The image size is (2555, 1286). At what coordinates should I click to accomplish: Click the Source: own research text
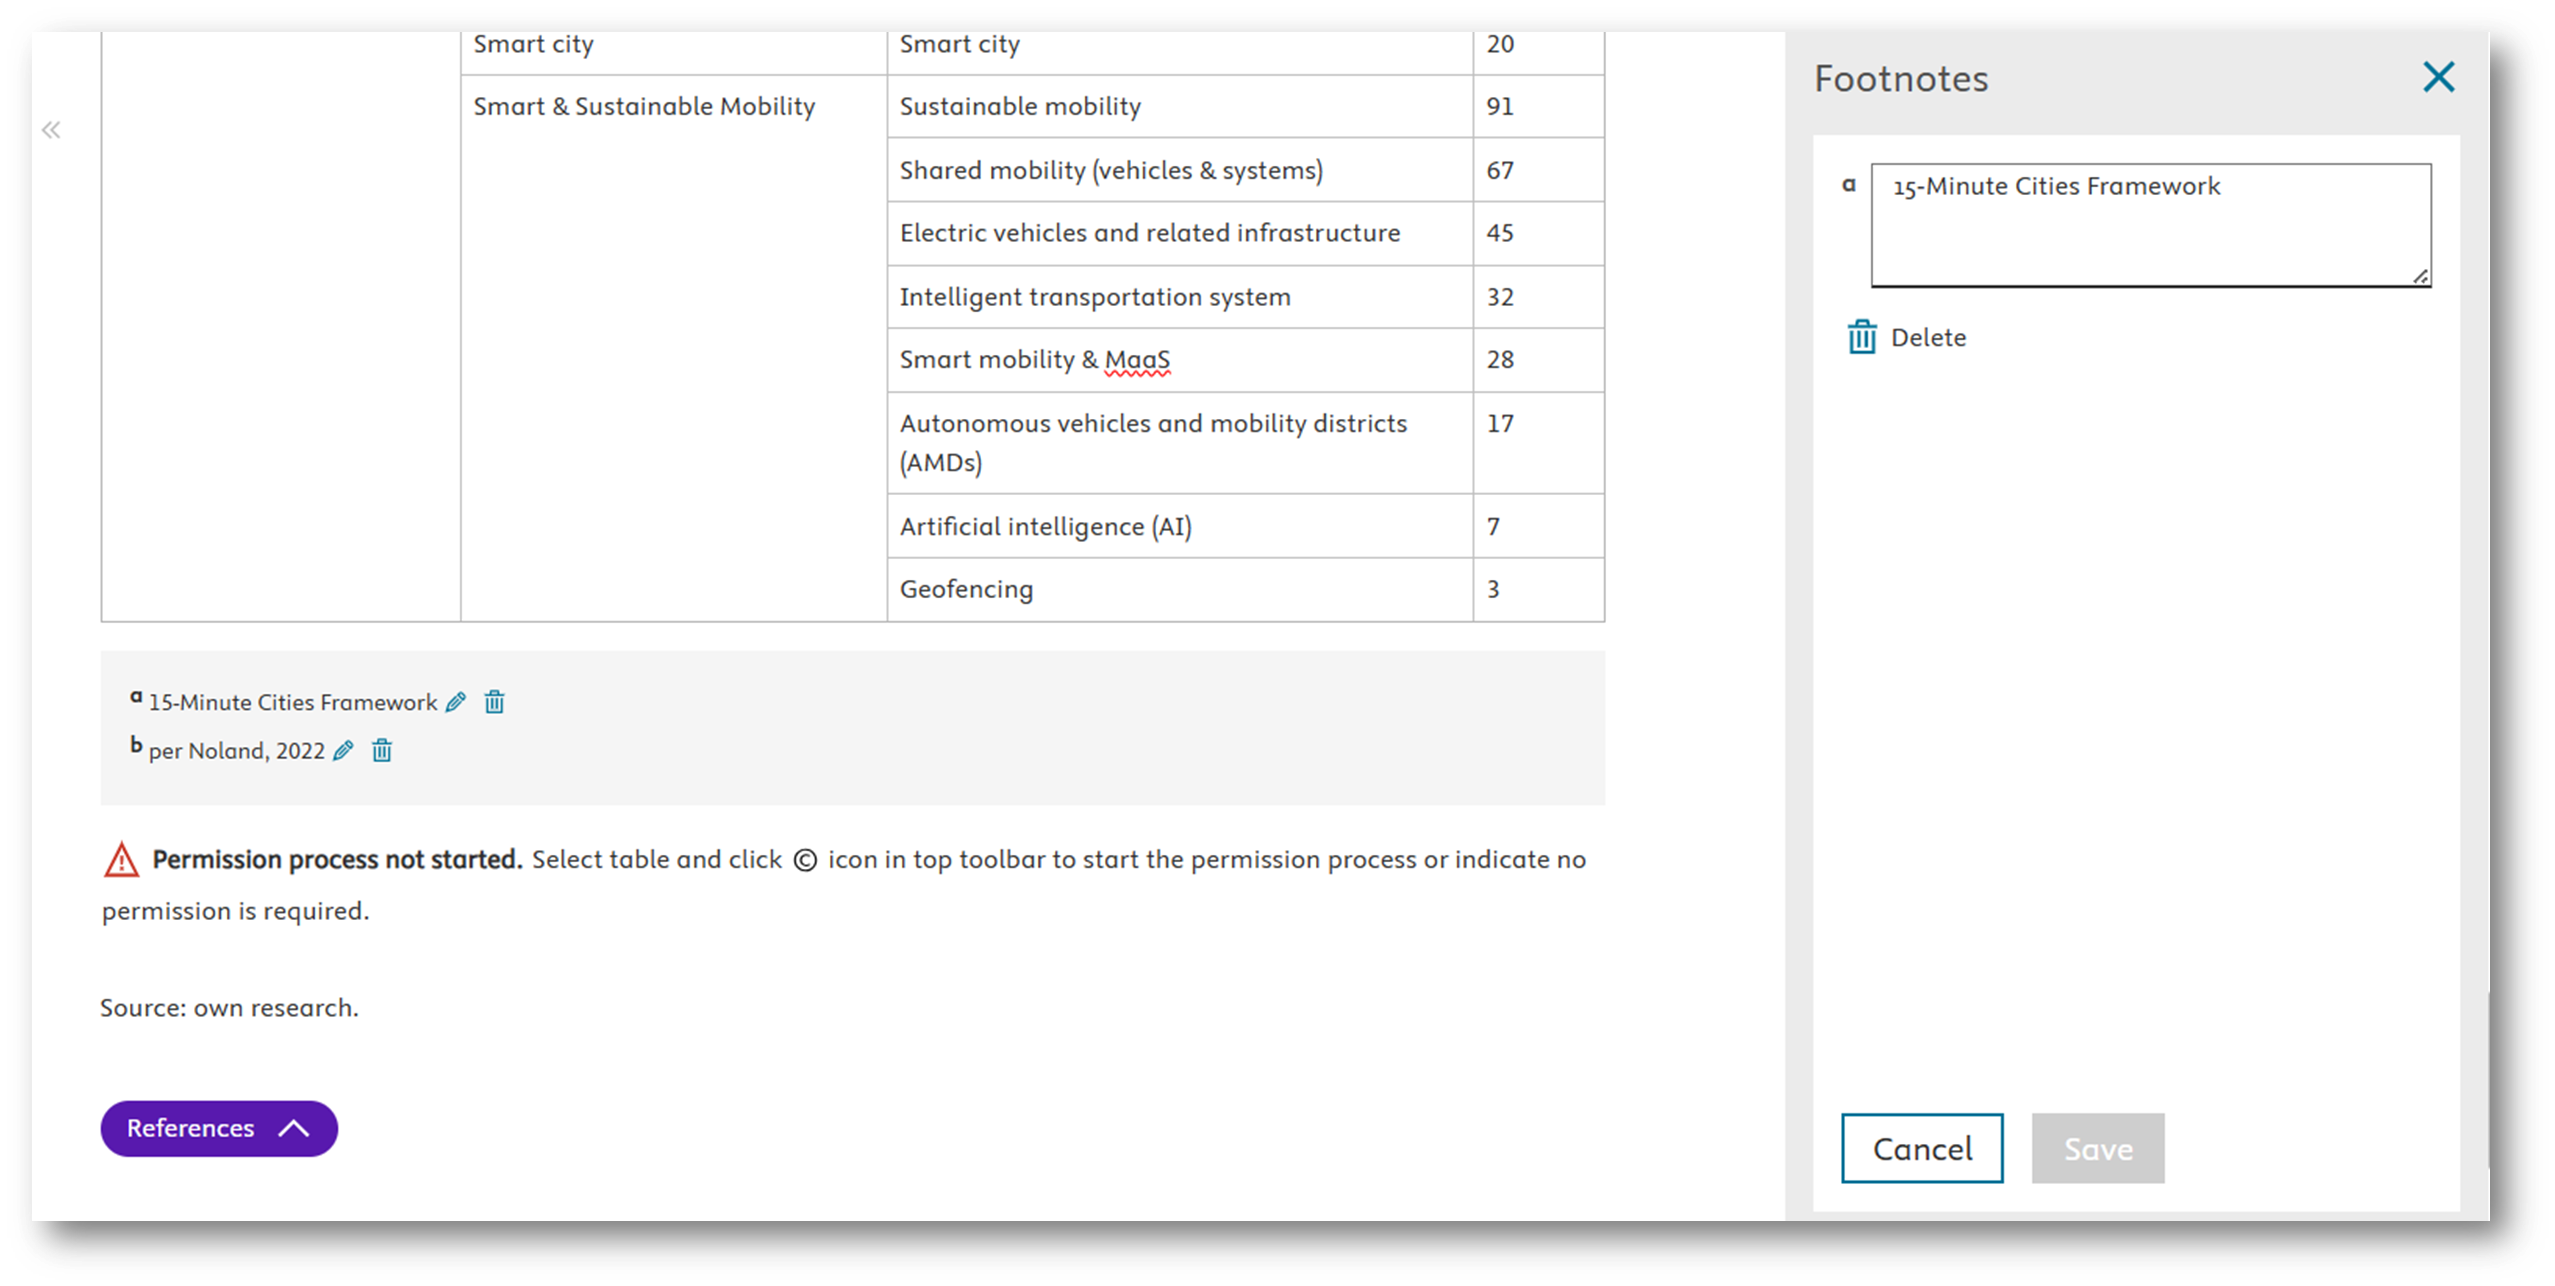click(x=229, y=1007)
